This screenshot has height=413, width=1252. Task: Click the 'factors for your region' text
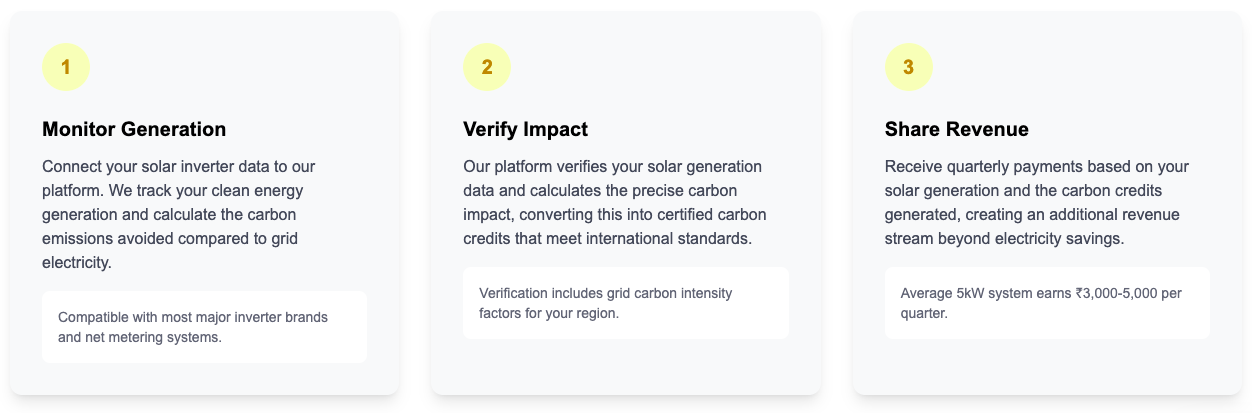pos(549,313)
